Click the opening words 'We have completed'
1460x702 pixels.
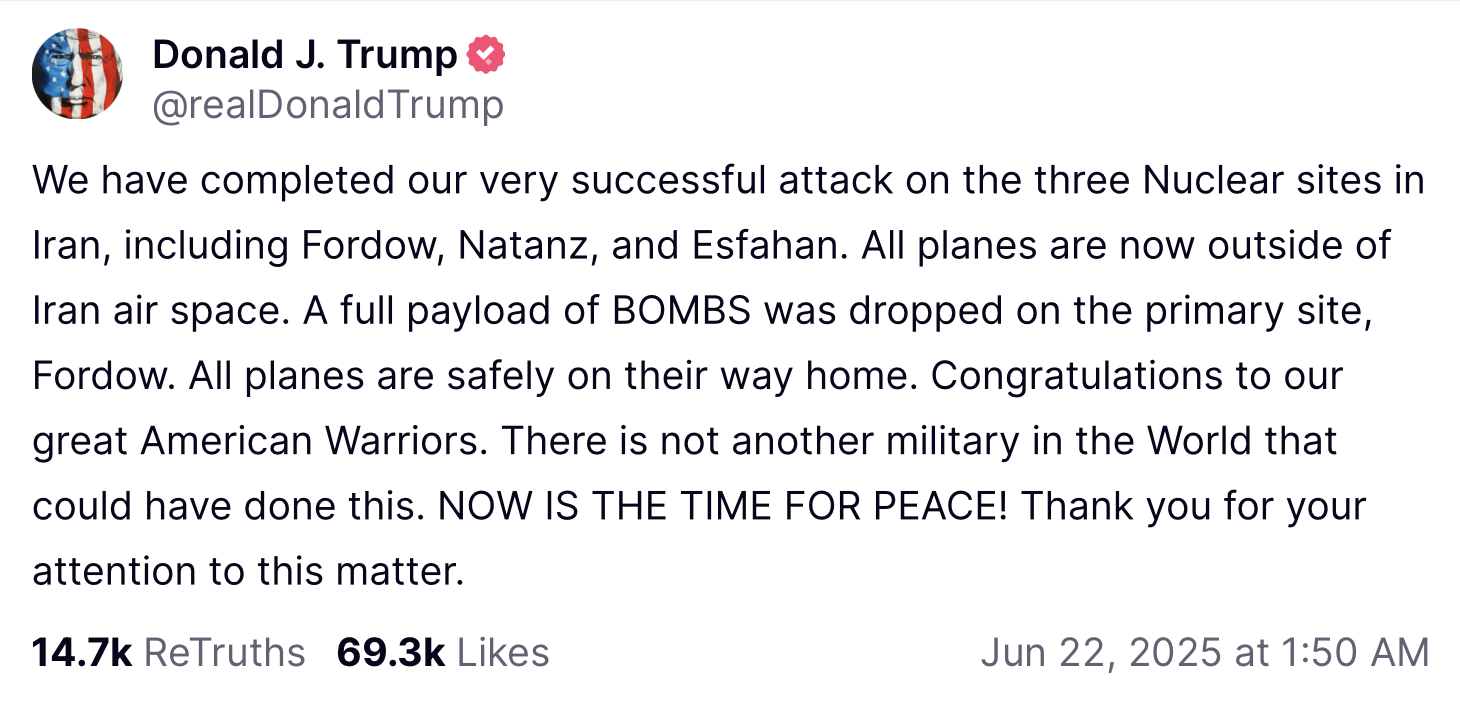pyautogui.click(x=197, y=182)
